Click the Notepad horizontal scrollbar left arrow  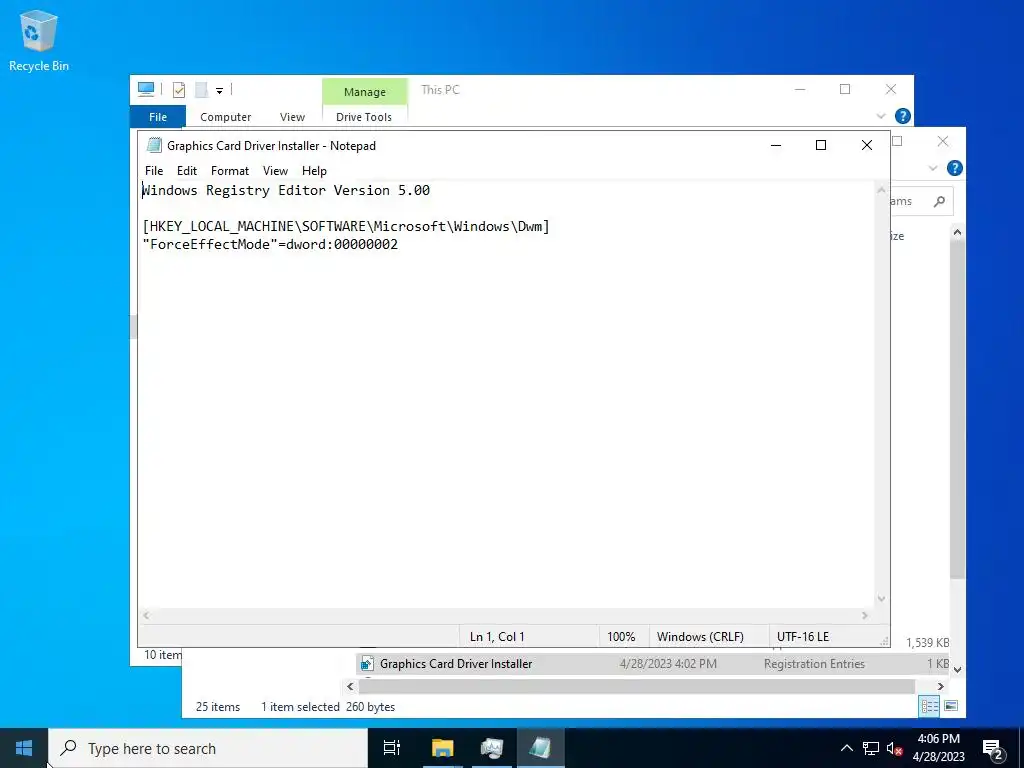pyautogui.click(x=146, y=615)
